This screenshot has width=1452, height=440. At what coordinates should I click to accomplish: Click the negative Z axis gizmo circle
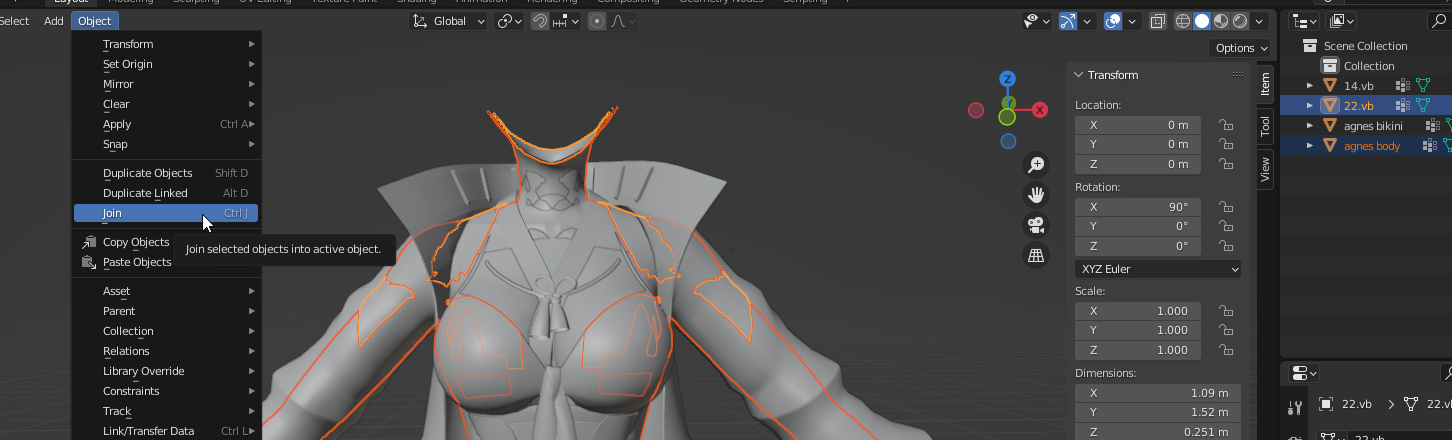1008,141
